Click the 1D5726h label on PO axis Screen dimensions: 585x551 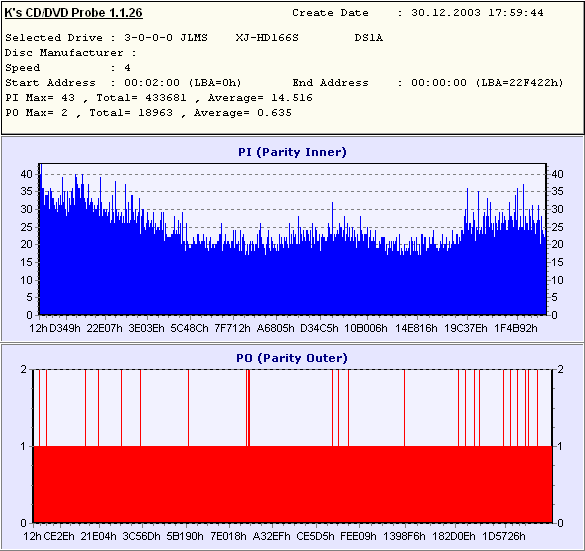click(504, 536)
